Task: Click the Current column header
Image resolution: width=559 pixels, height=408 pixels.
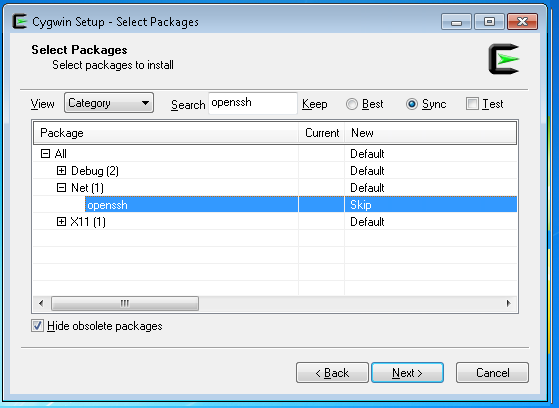Action: click(x=322, y=133)
